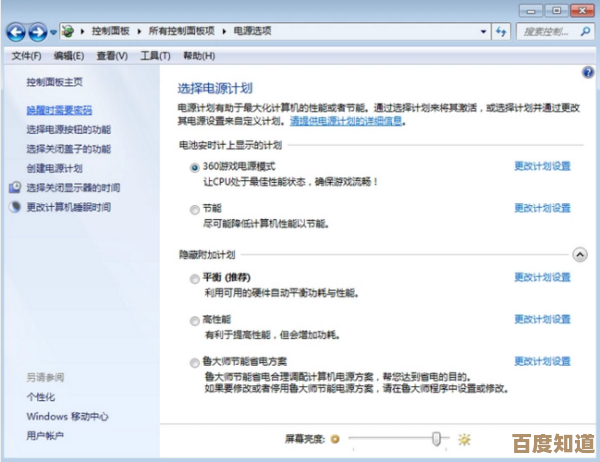This screenshot has height=462, width=600.
Task: Click the 尽可能降低计算机性能以节能 description
Action: point(266,224)
